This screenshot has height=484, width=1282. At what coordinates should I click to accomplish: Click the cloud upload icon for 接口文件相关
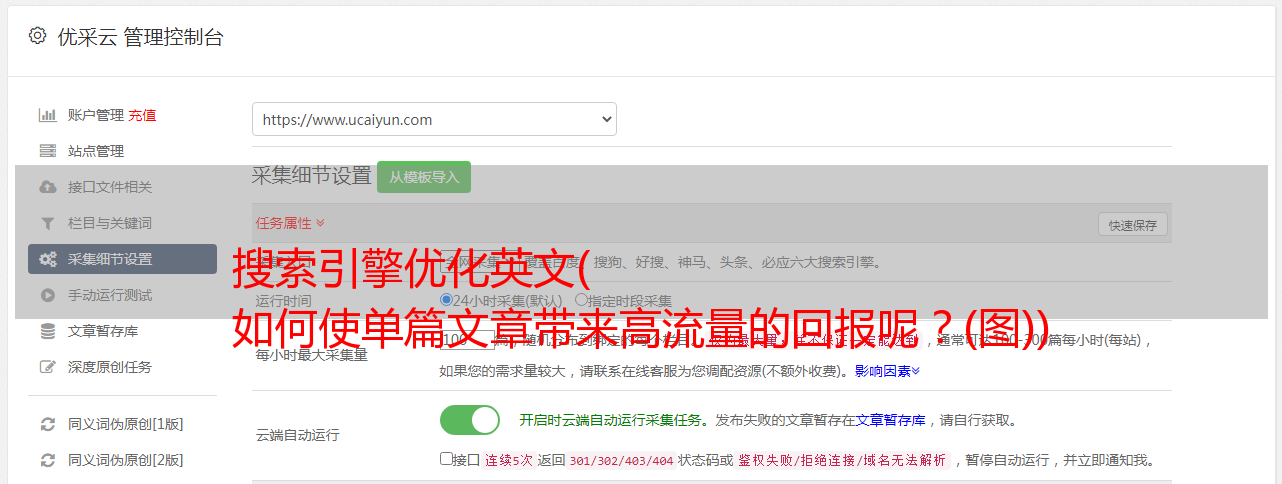[x=47, y=187]
